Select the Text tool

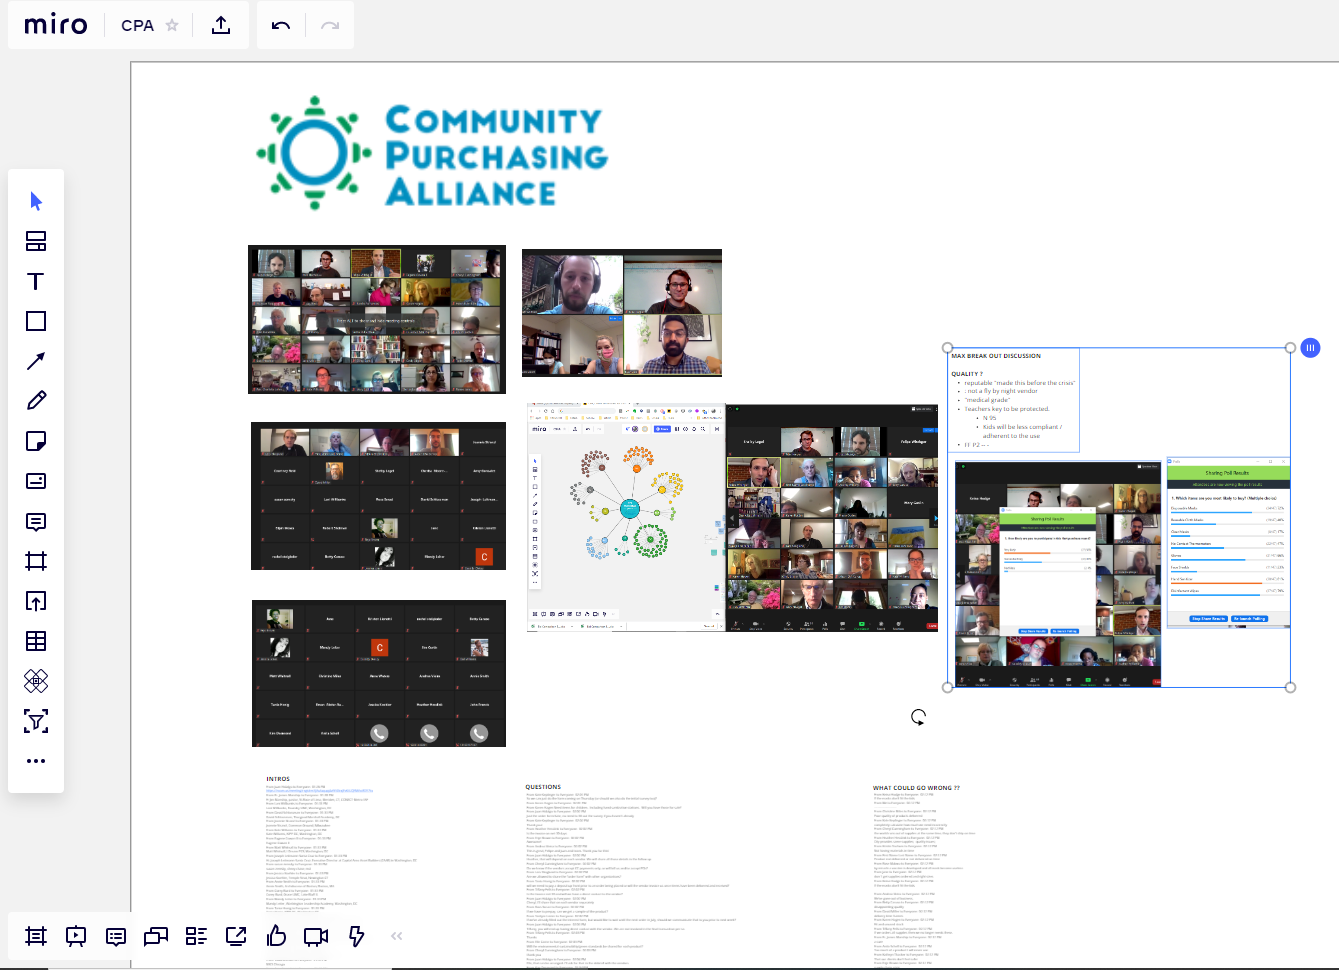click(36, 281)
